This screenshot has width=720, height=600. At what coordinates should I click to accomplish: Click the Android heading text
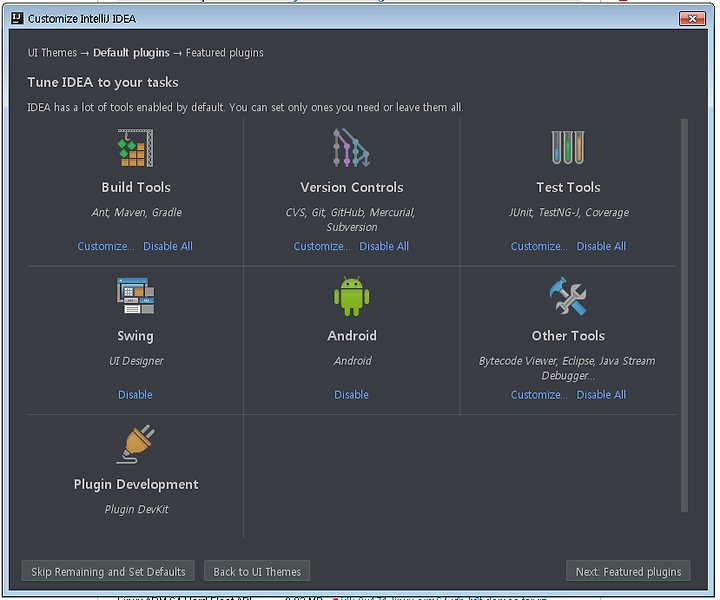(352, 336)
